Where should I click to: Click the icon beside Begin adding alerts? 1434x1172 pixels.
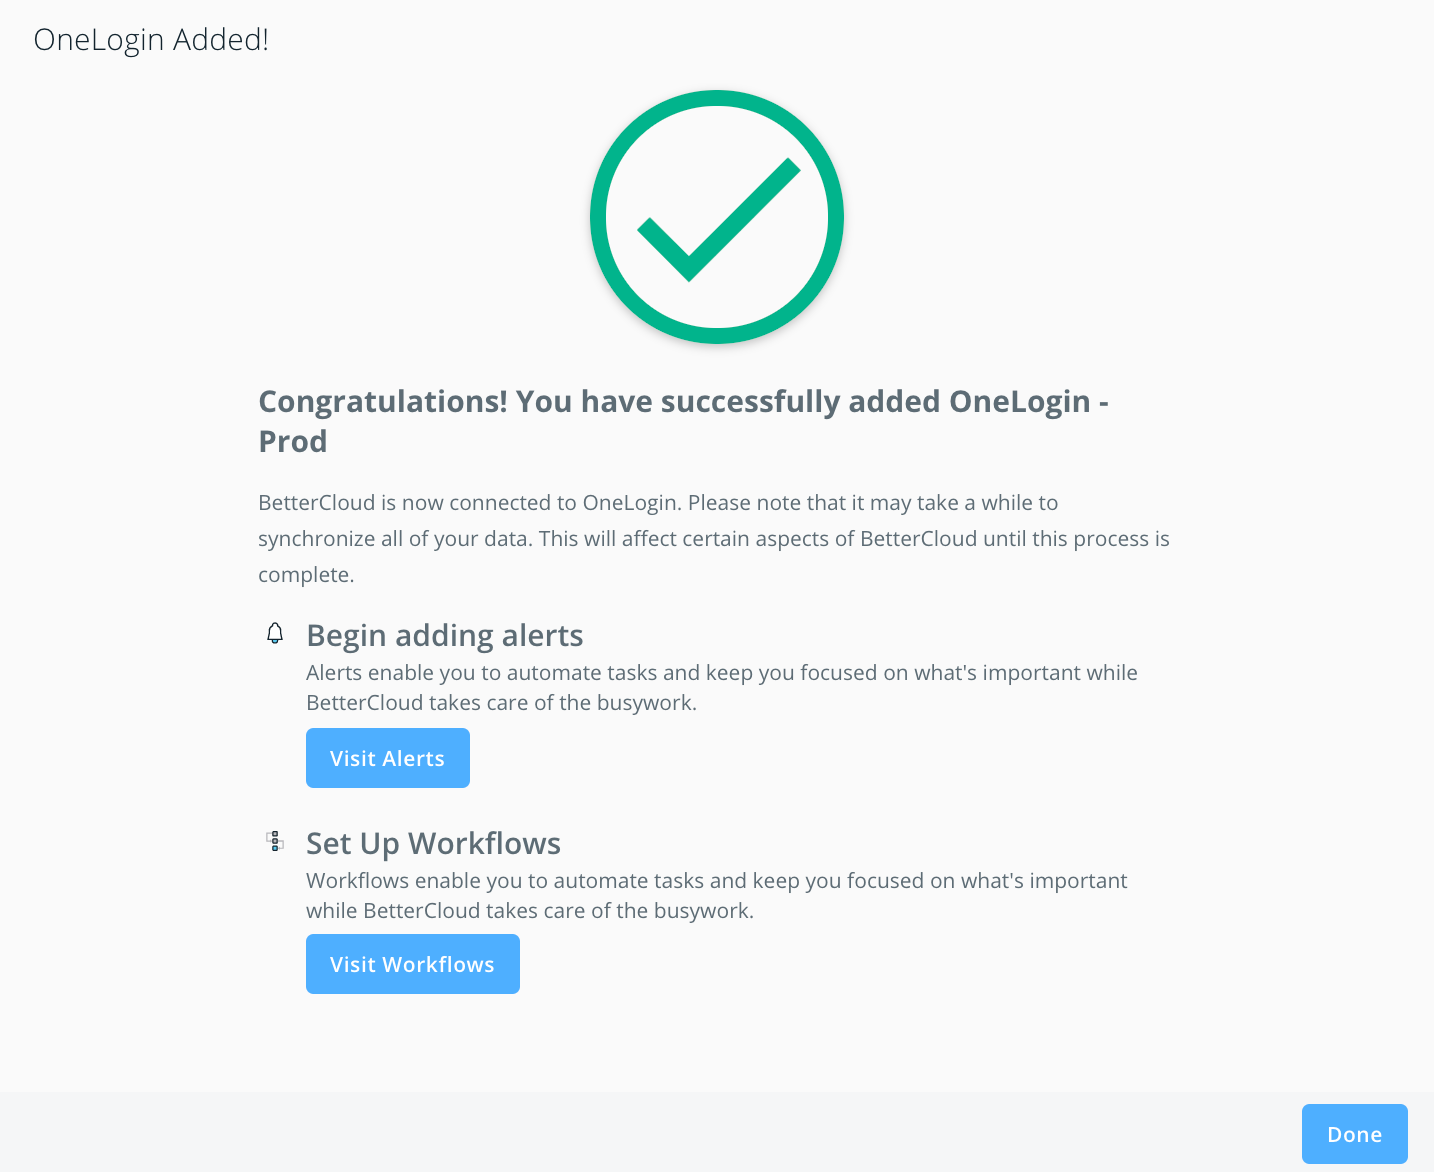click(275, 634)
